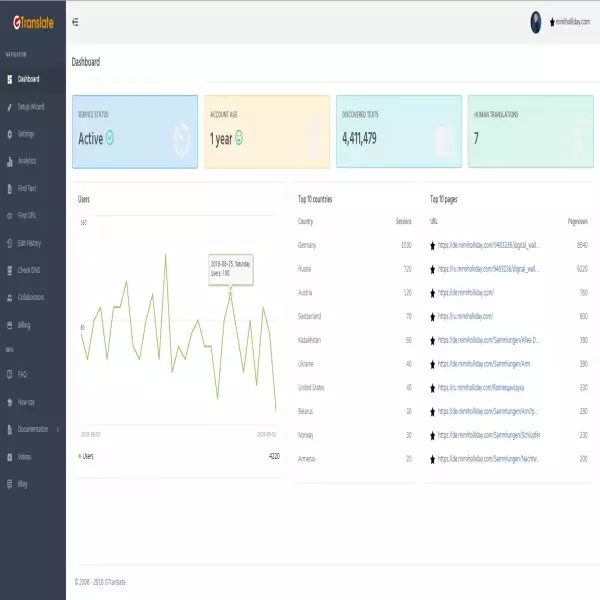
Task: Expand the Documentation submenu chevron
Action: [x=58, y=429]
